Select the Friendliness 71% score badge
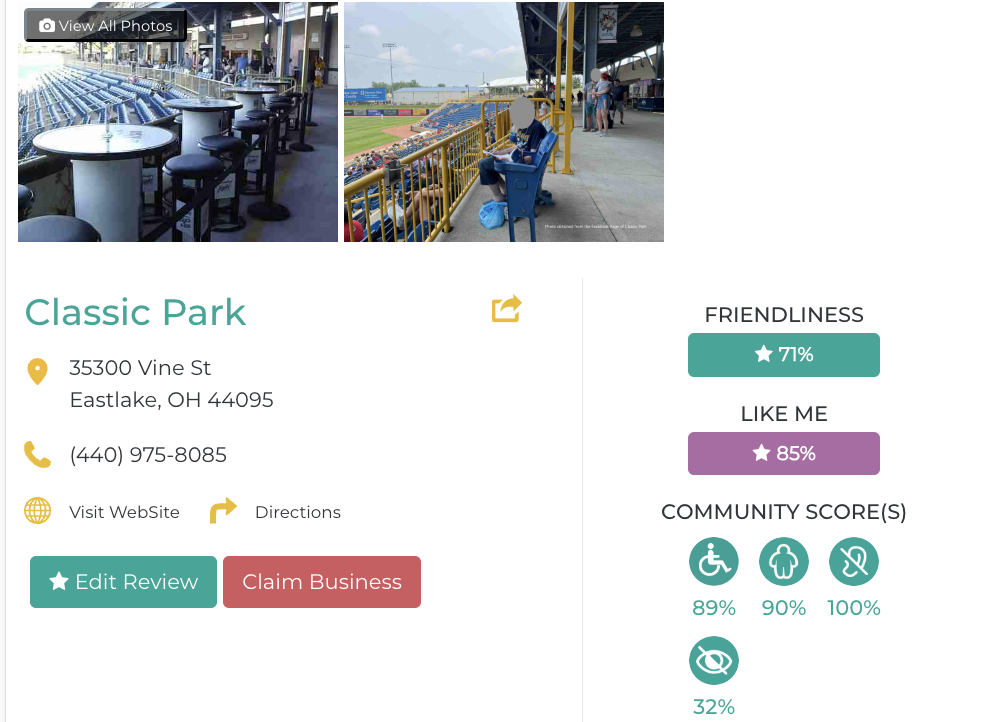The image size is (986, 722). pyautogui.click(x=784, y=355)
